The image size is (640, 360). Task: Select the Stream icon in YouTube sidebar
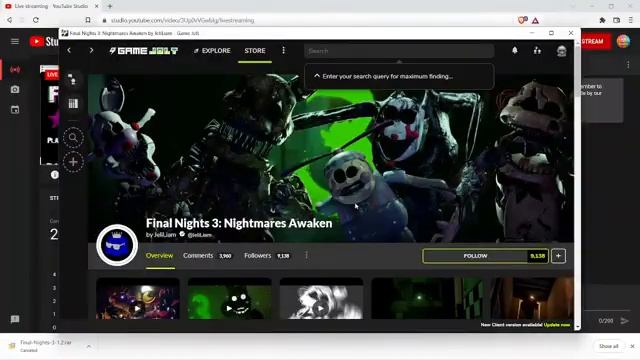tap(15, 70)
